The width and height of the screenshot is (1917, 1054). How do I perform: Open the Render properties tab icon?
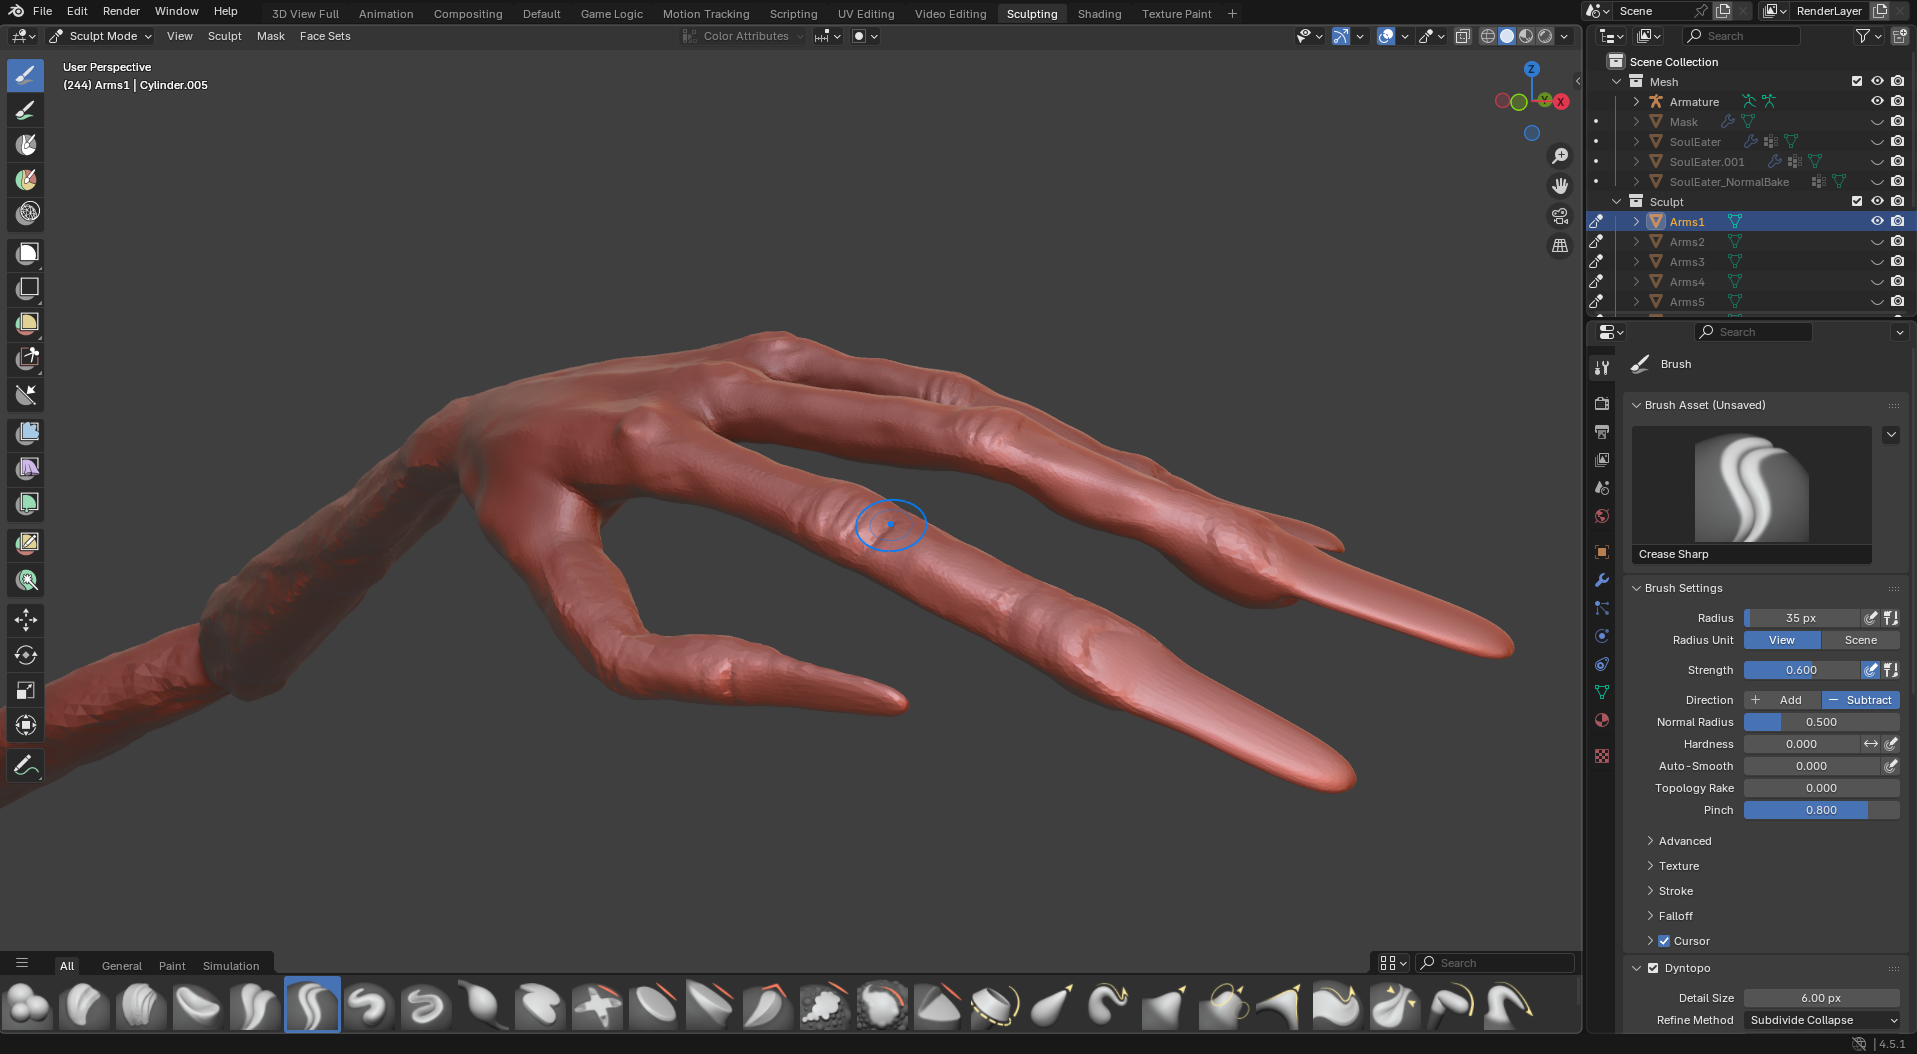(x=1602, y=404)
